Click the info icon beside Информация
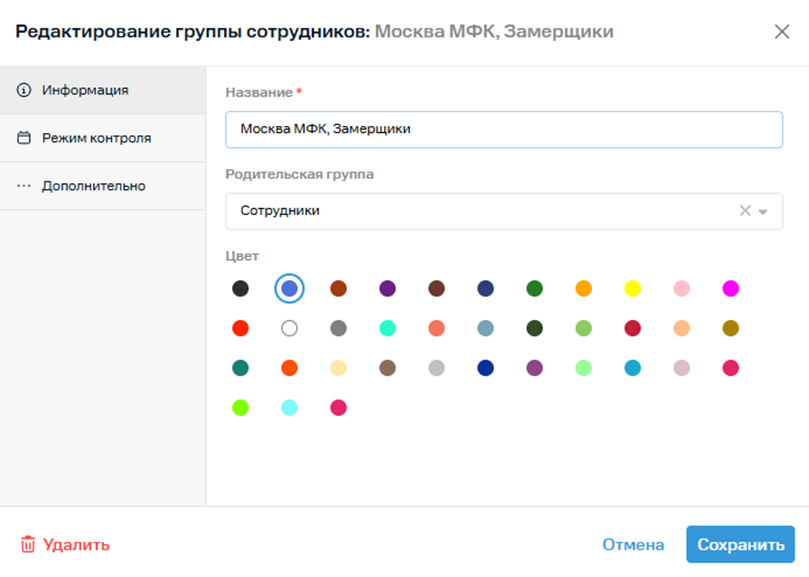 tap(25, 90)
